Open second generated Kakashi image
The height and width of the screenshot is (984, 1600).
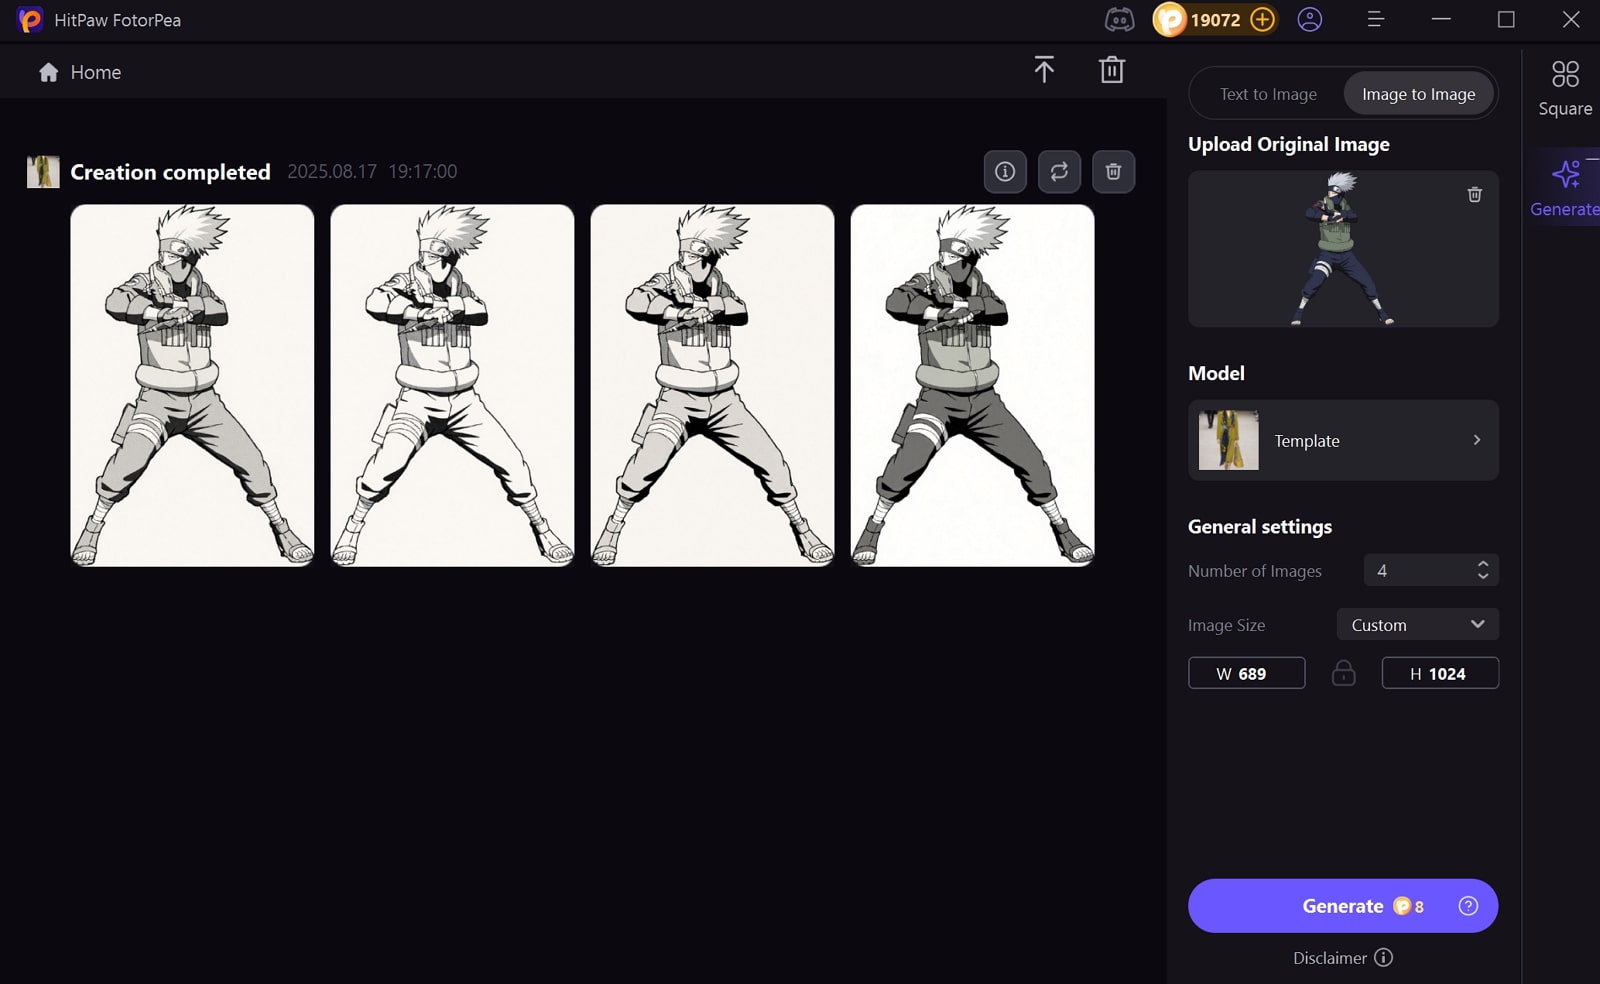(452, 386)
